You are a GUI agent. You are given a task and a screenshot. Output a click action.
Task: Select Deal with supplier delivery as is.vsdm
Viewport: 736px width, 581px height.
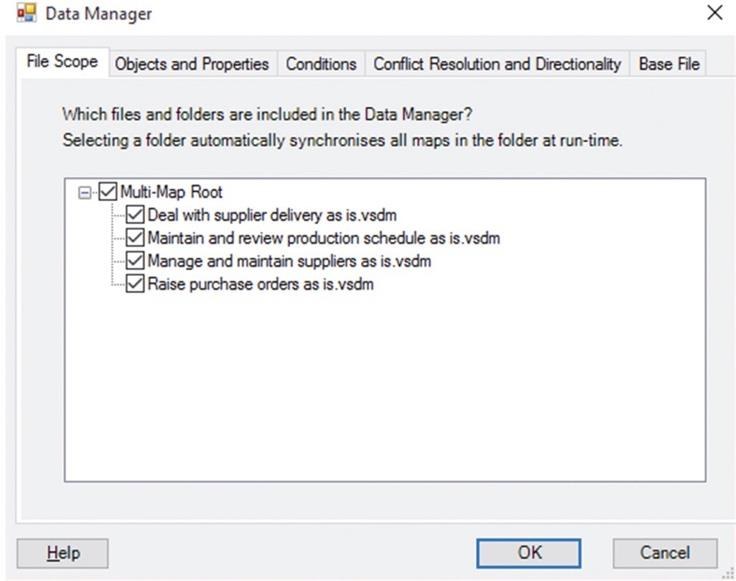tap(272, 215)
